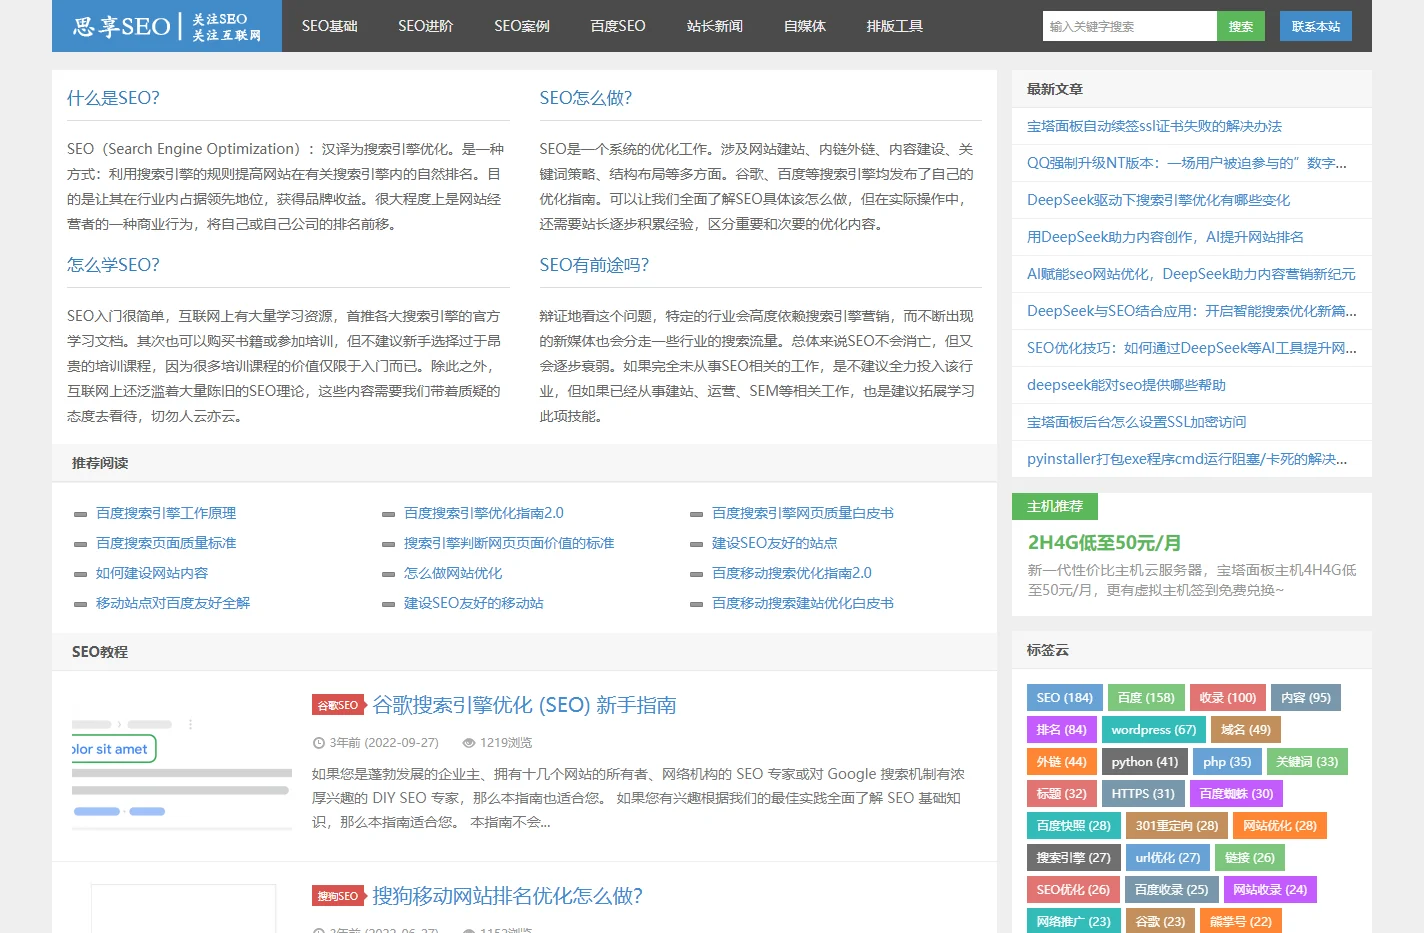
Task: Select the 外链 (44) tag
Action: click(x=1062, y=762)
